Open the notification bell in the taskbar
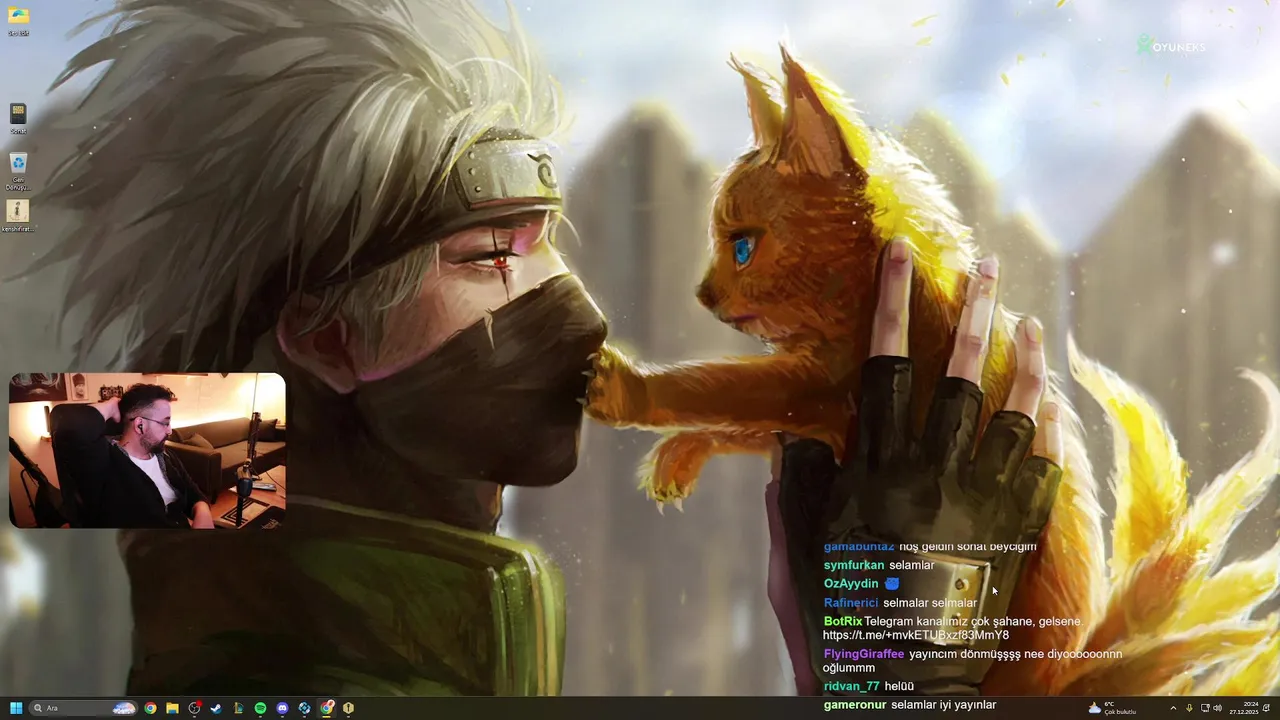Image resolution: width=1280 pixels, height=720 pixels. [x=1266, y=708]
